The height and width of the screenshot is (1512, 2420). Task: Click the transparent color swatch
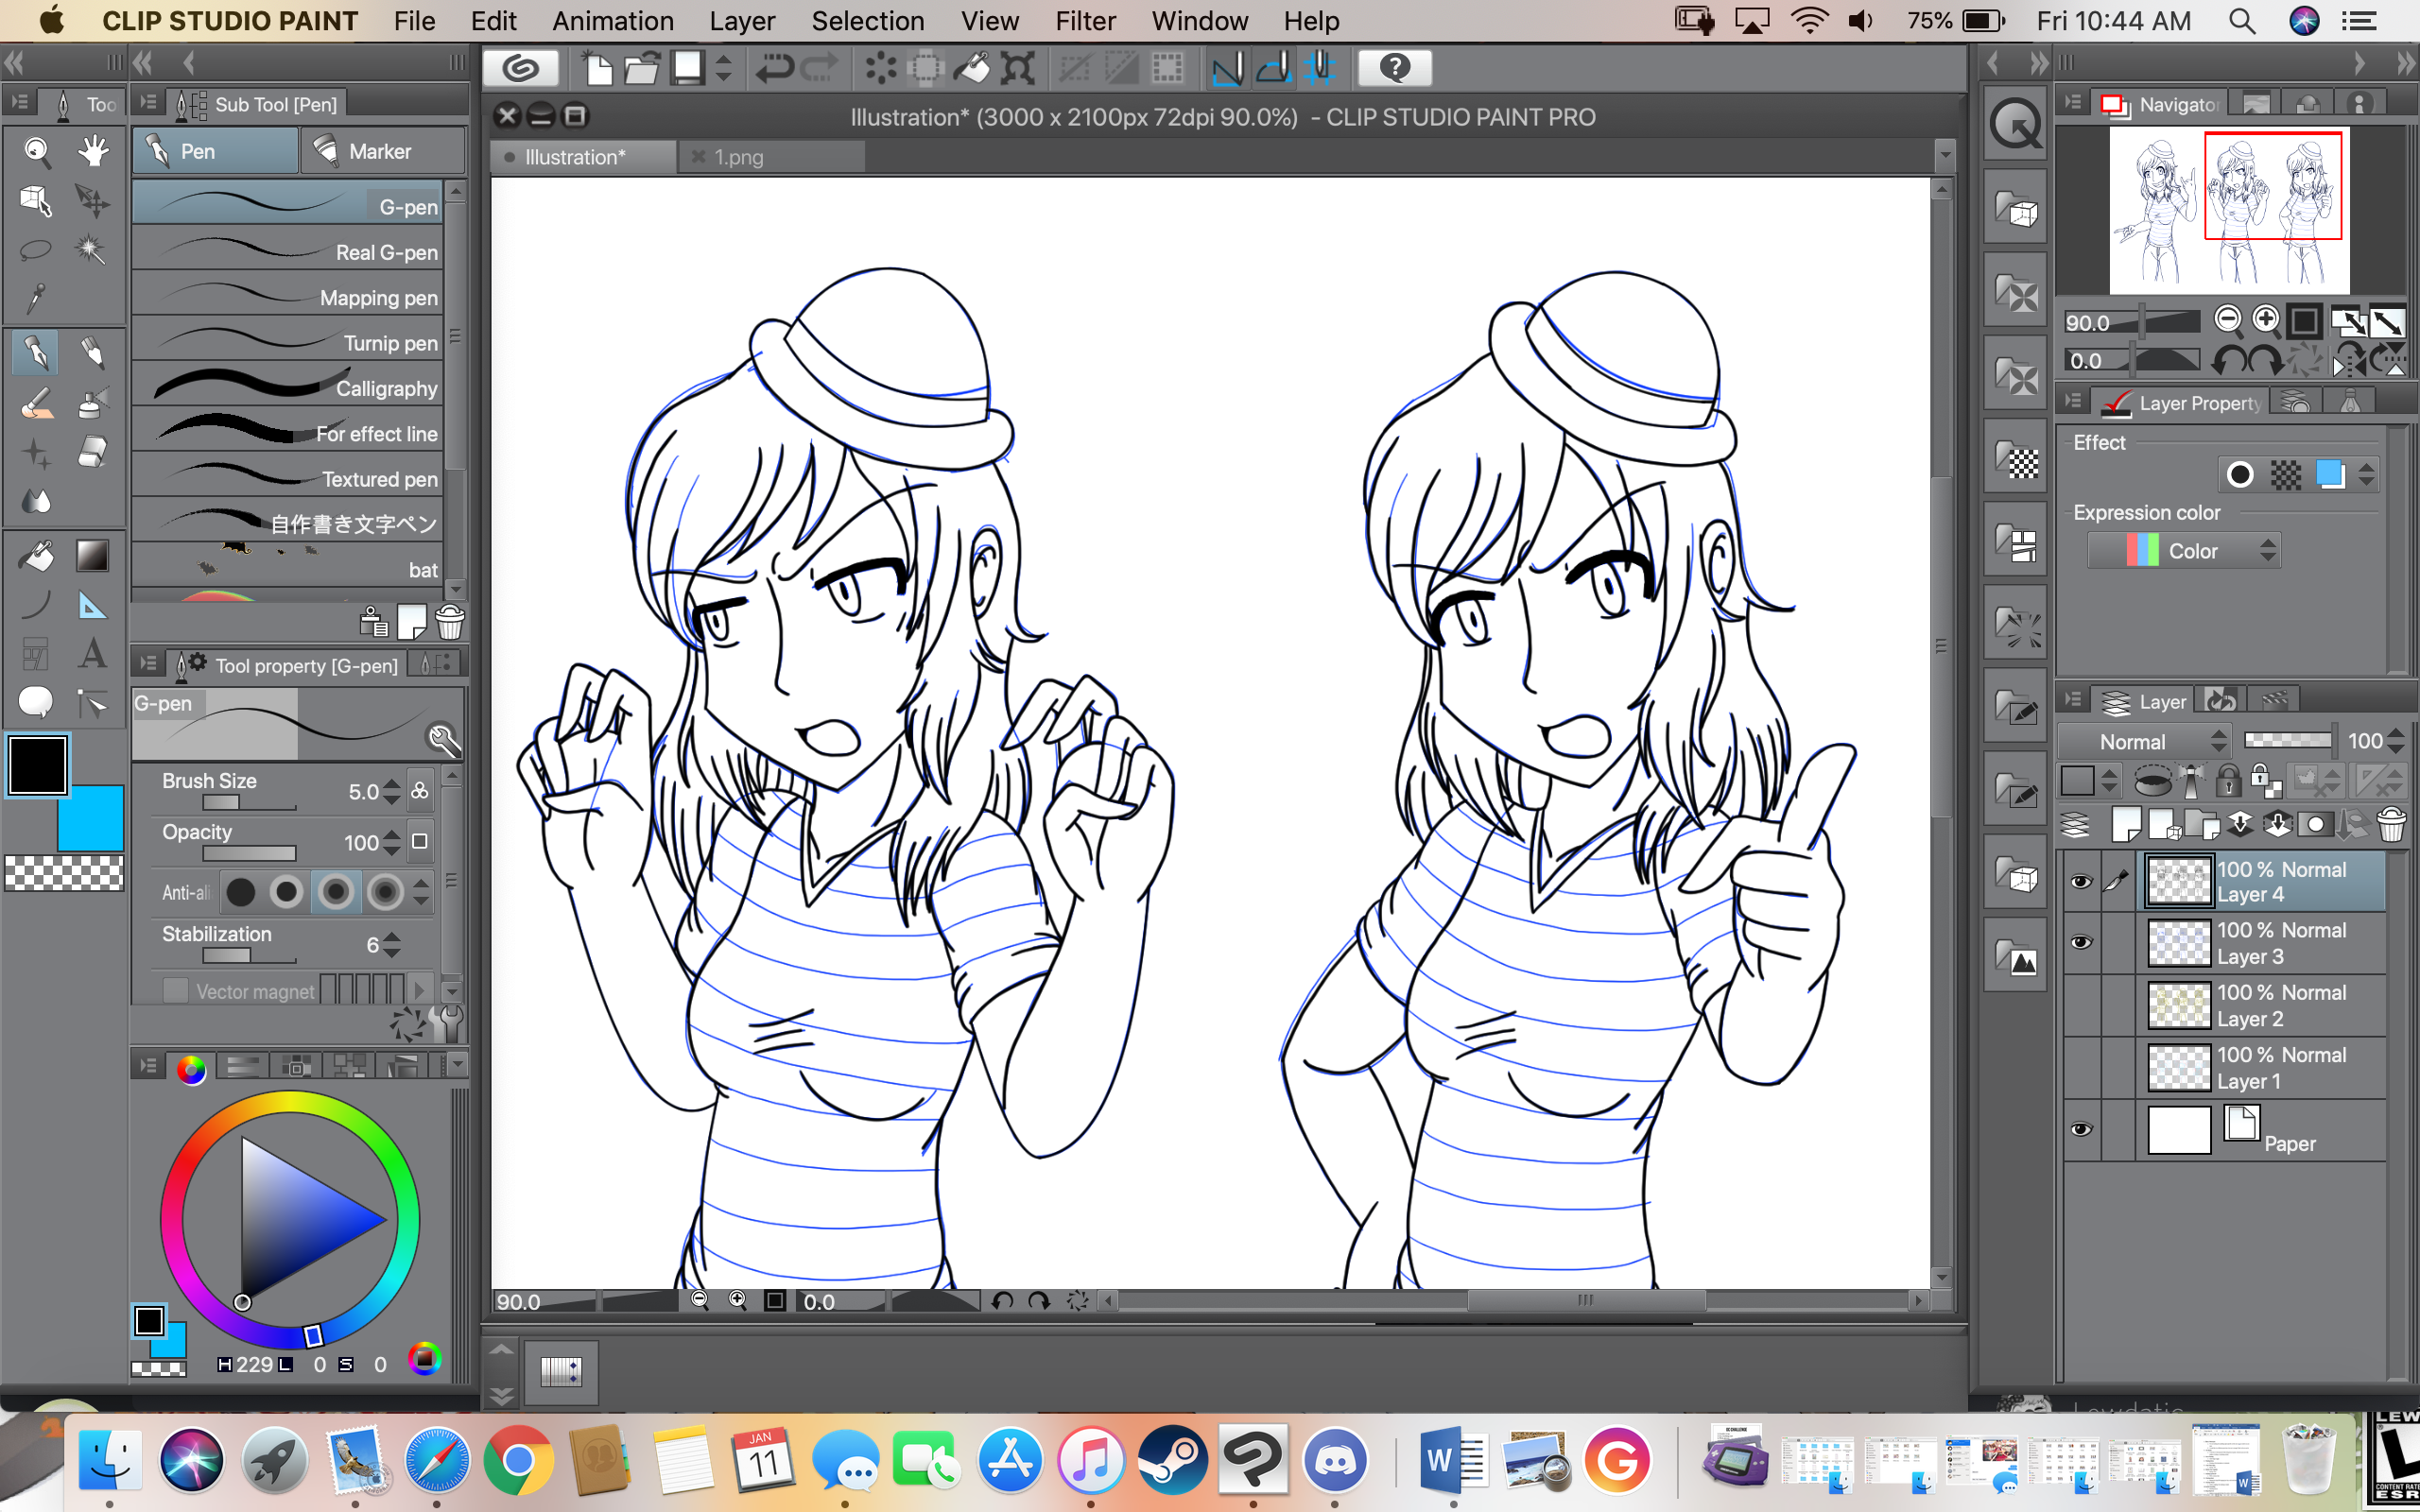[x=64, y=872]
